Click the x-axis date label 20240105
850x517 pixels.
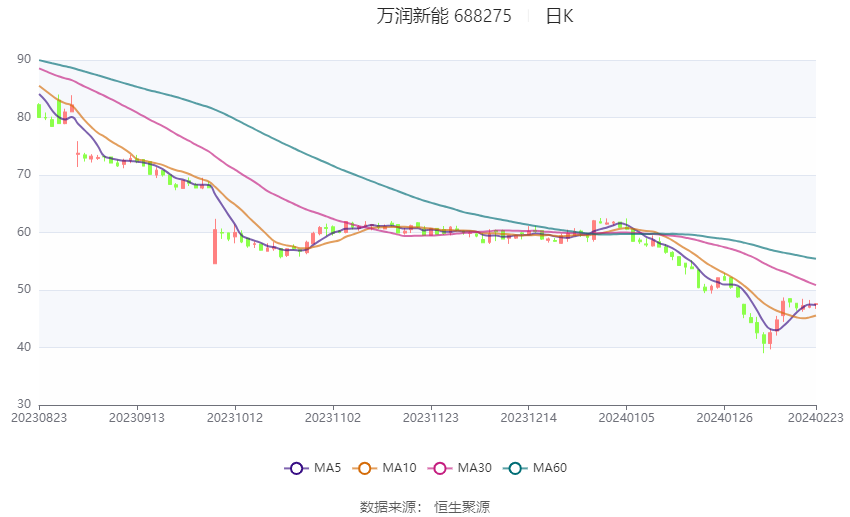[x=627, y=418]
